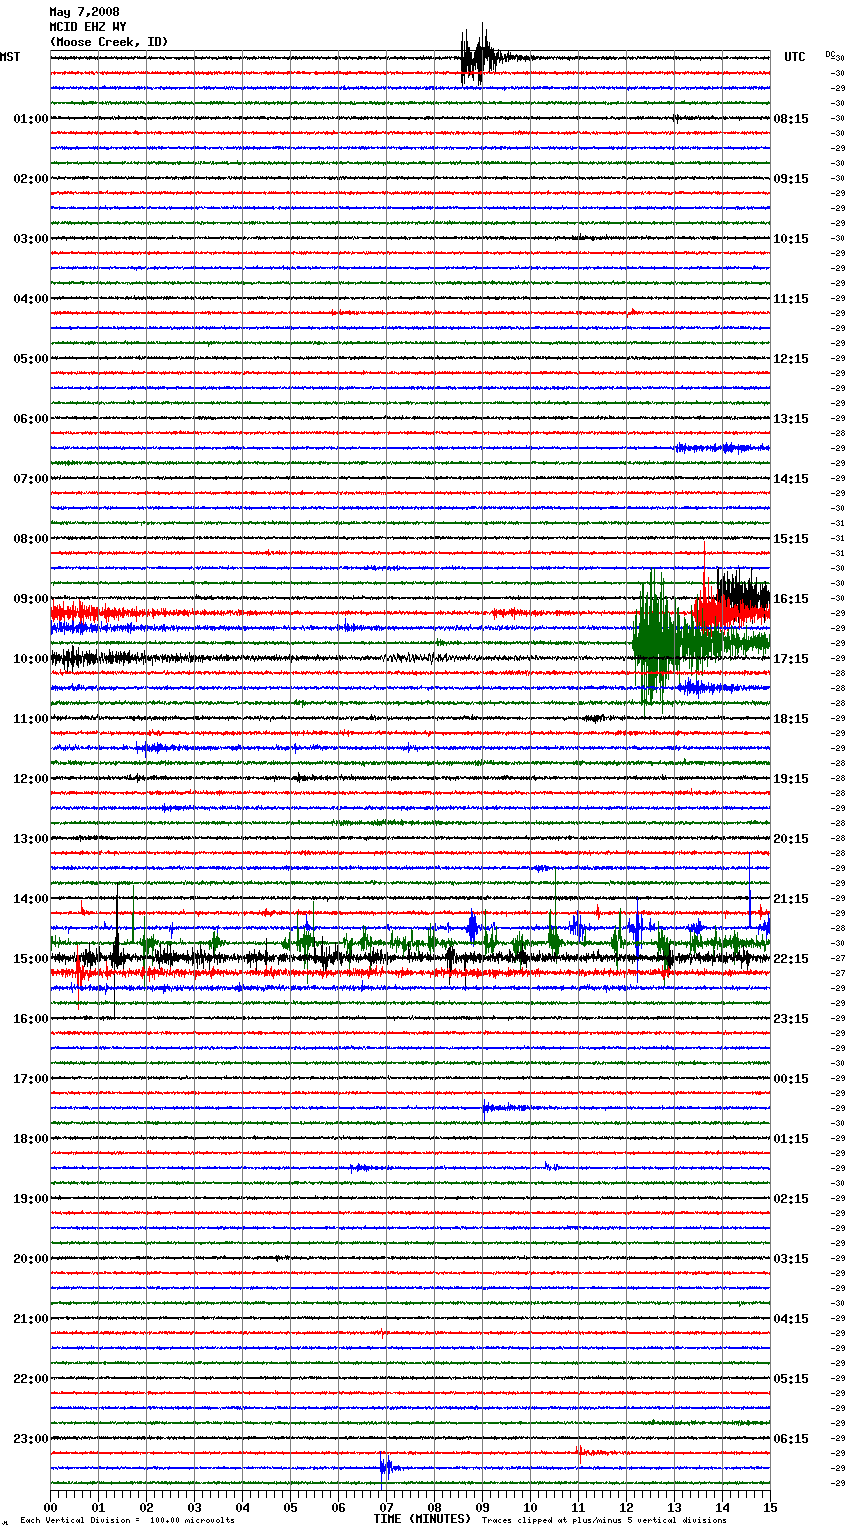Click the "22:15" UTC time label
850x1534 pixels.
pyautogui.click(x=791, y=959)
